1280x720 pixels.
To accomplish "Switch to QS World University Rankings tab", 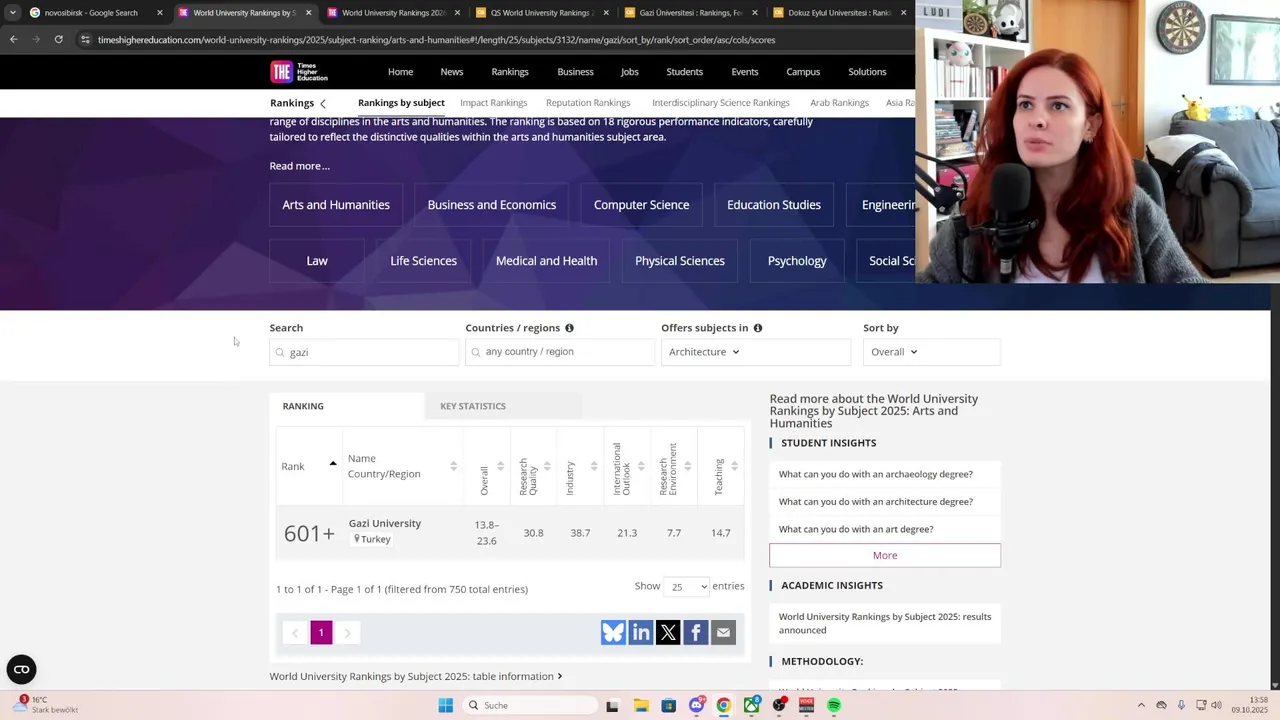I will coord(540,13).
